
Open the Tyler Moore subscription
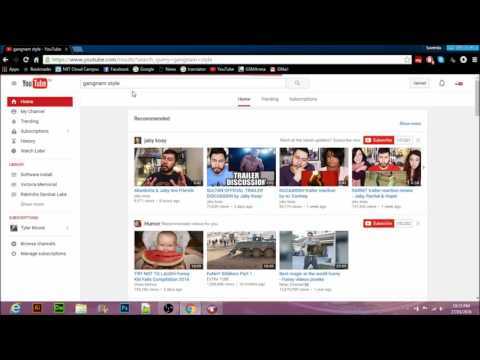(33, 228)
